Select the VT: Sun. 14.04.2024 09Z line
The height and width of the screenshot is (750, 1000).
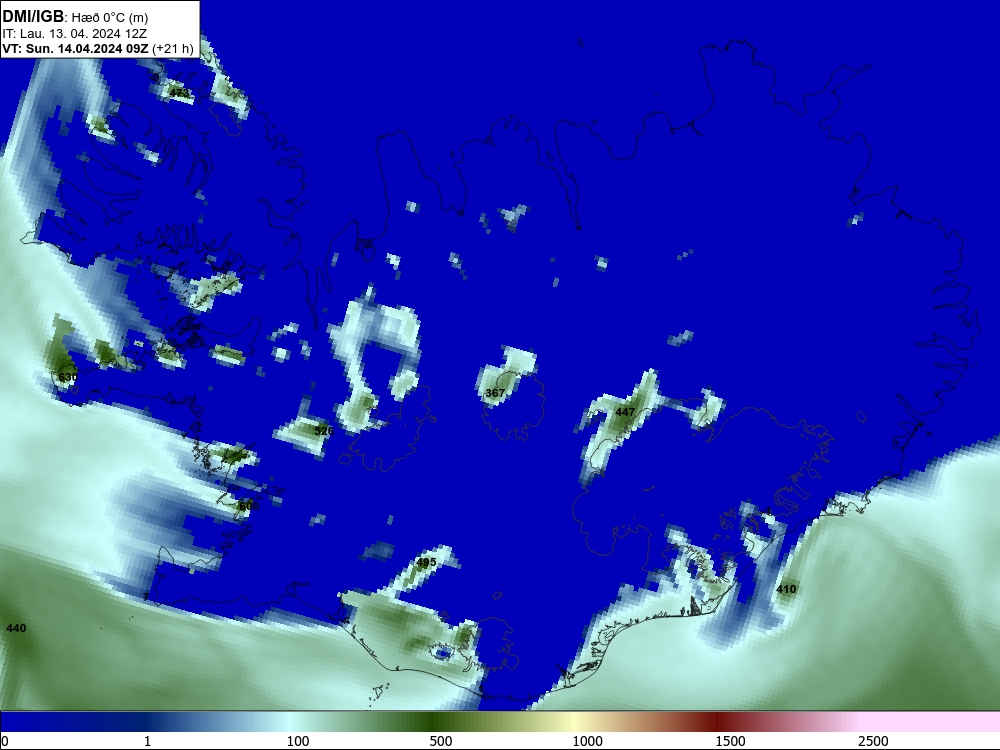tap(98, 48)
